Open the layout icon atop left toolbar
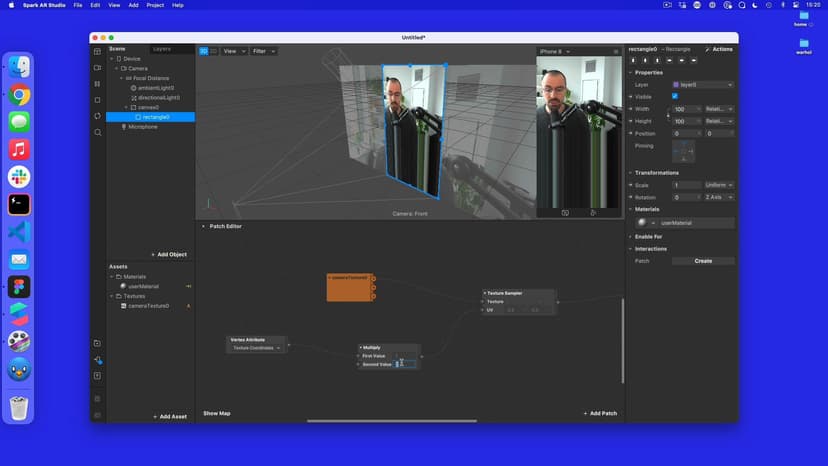Screen dimensions: 828x466 click(x=97, y=51)
